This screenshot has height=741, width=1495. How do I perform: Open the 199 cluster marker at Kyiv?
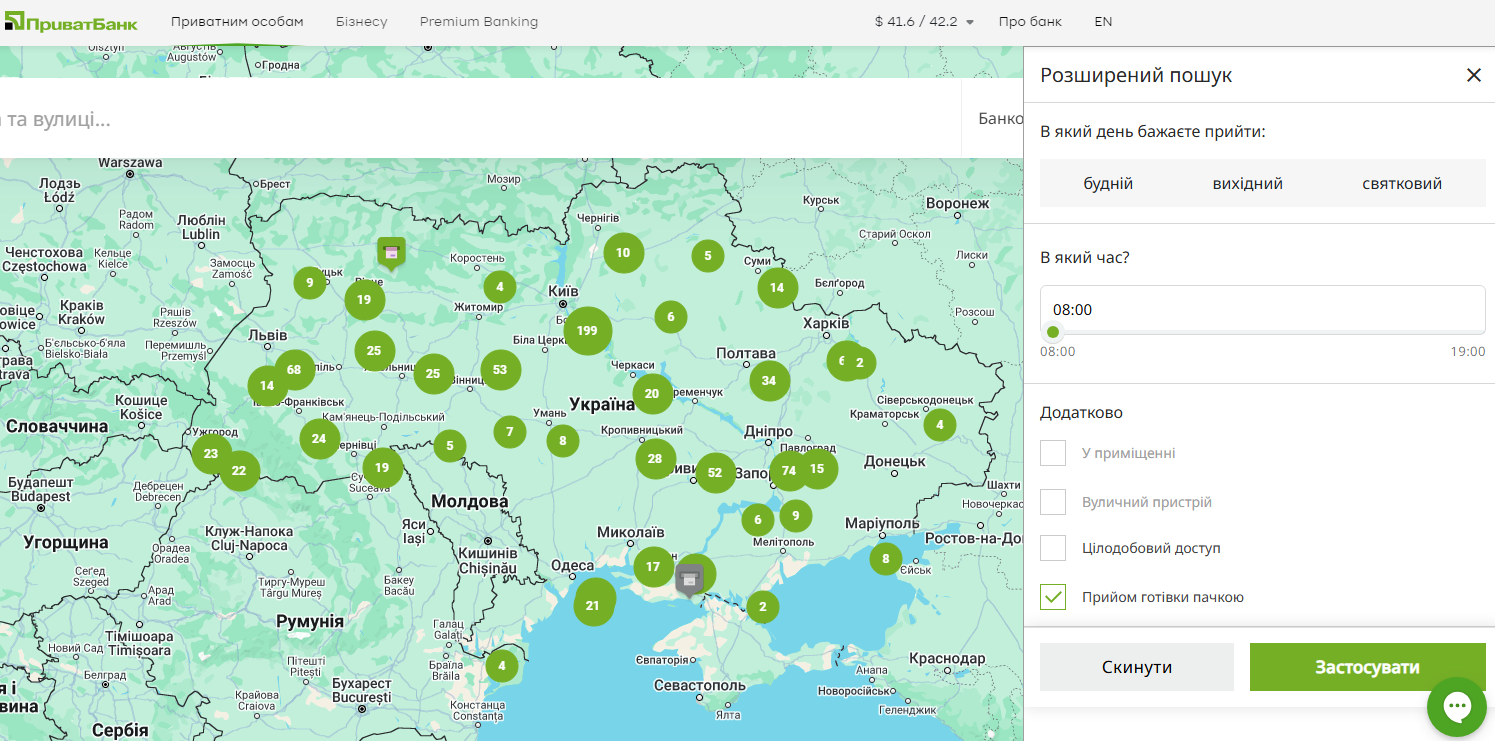(x=587, y=331)
